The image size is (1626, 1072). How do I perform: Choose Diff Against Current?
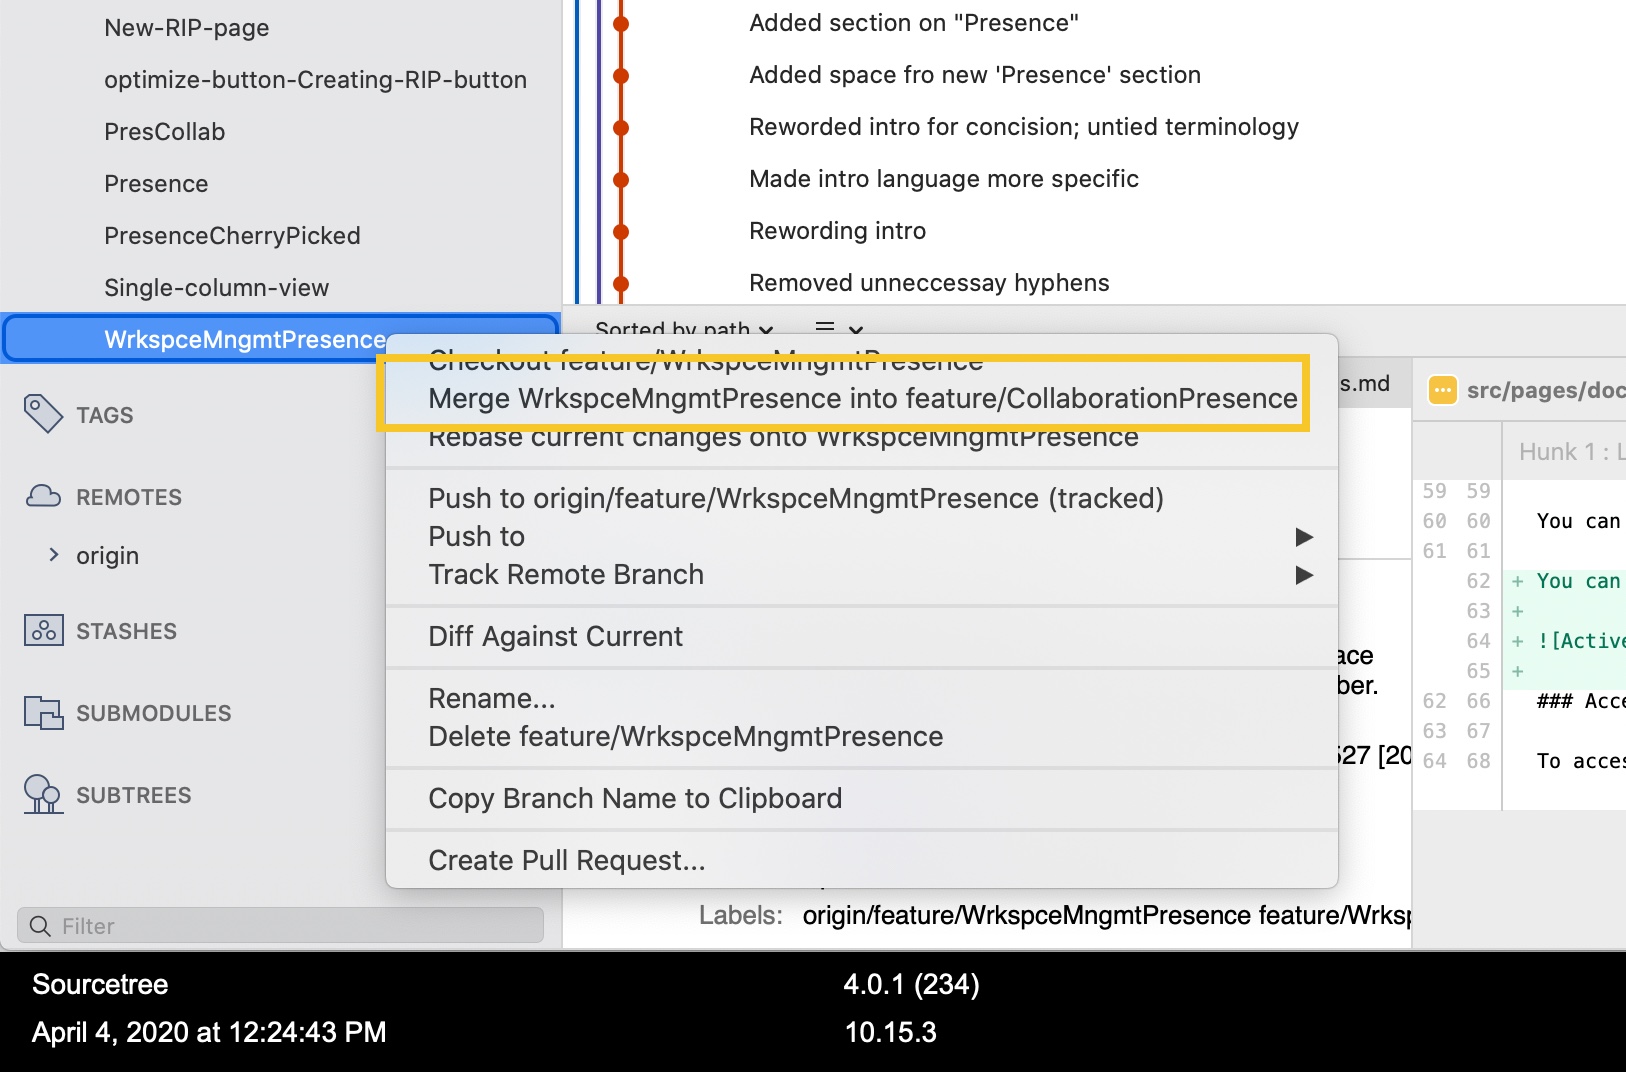pos(862,636)
